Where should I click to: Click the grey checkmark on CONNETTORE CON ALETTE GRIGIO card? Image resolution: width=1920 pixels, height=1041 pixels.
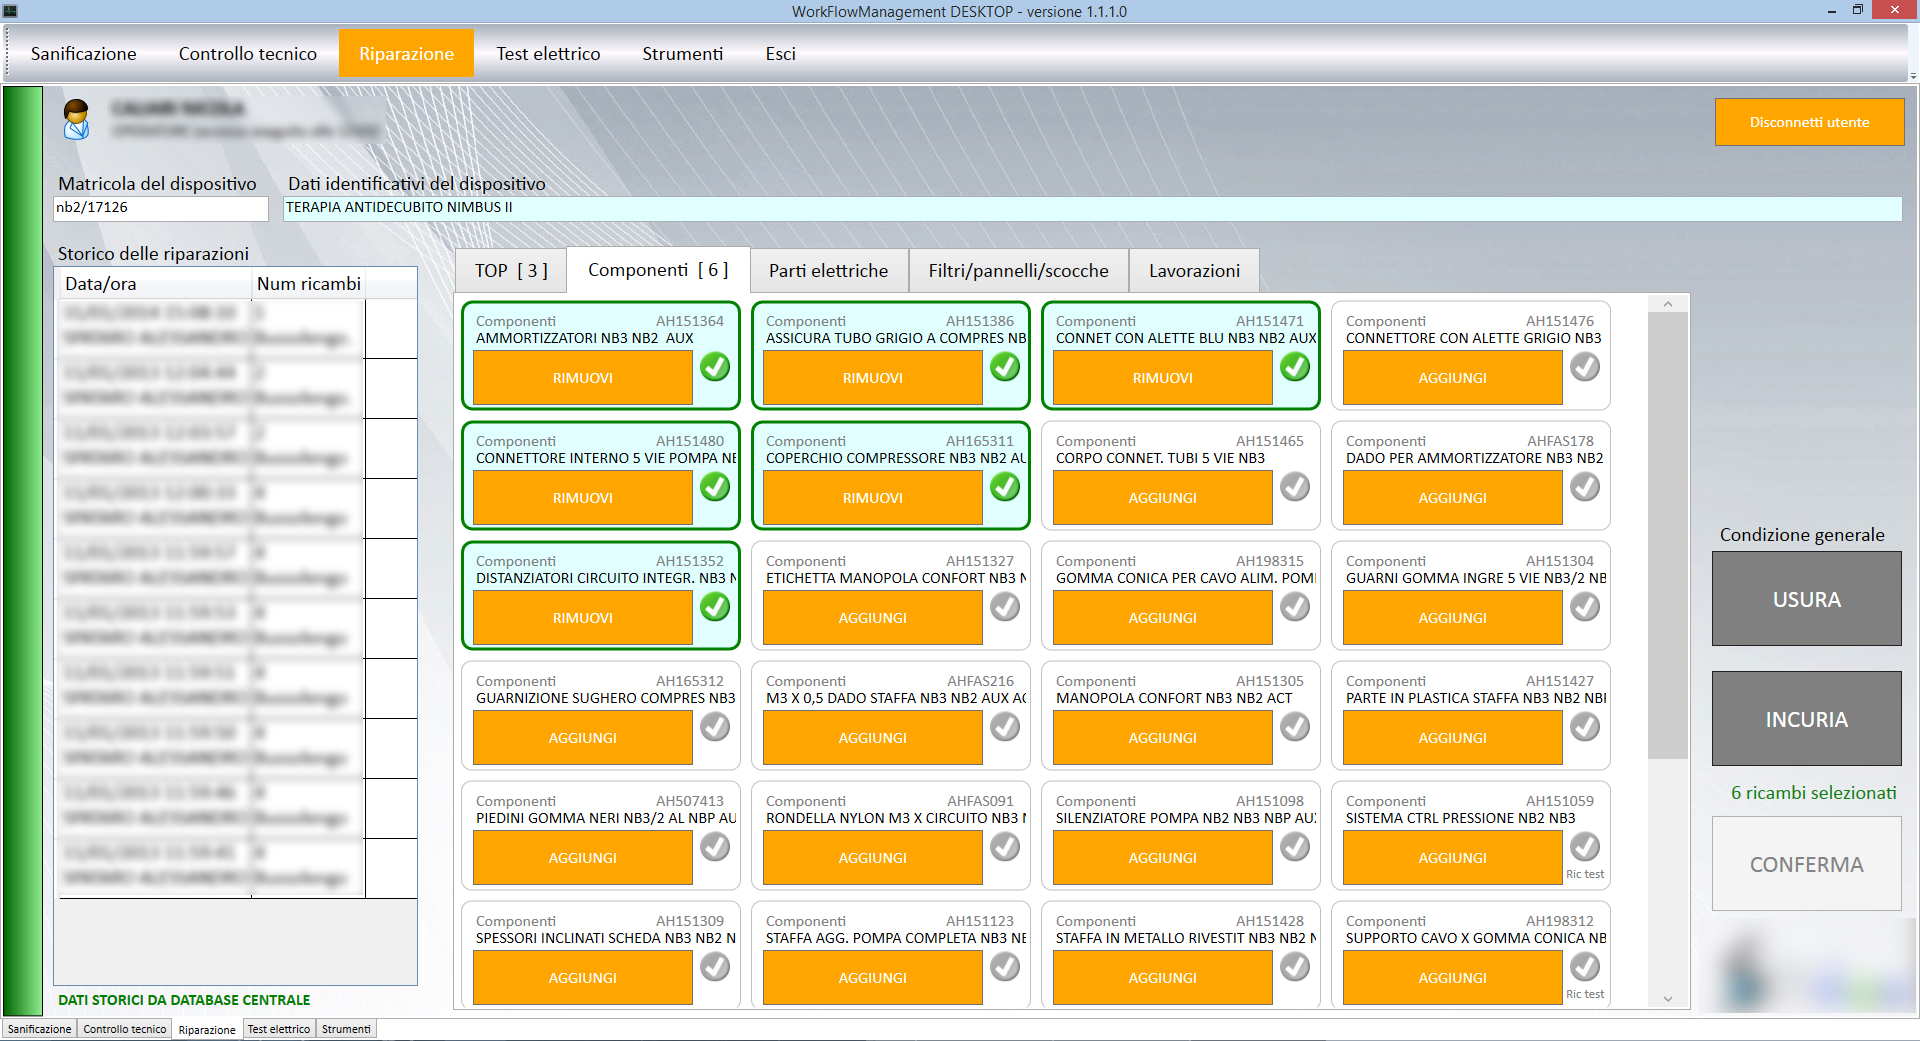(1585, 367)
